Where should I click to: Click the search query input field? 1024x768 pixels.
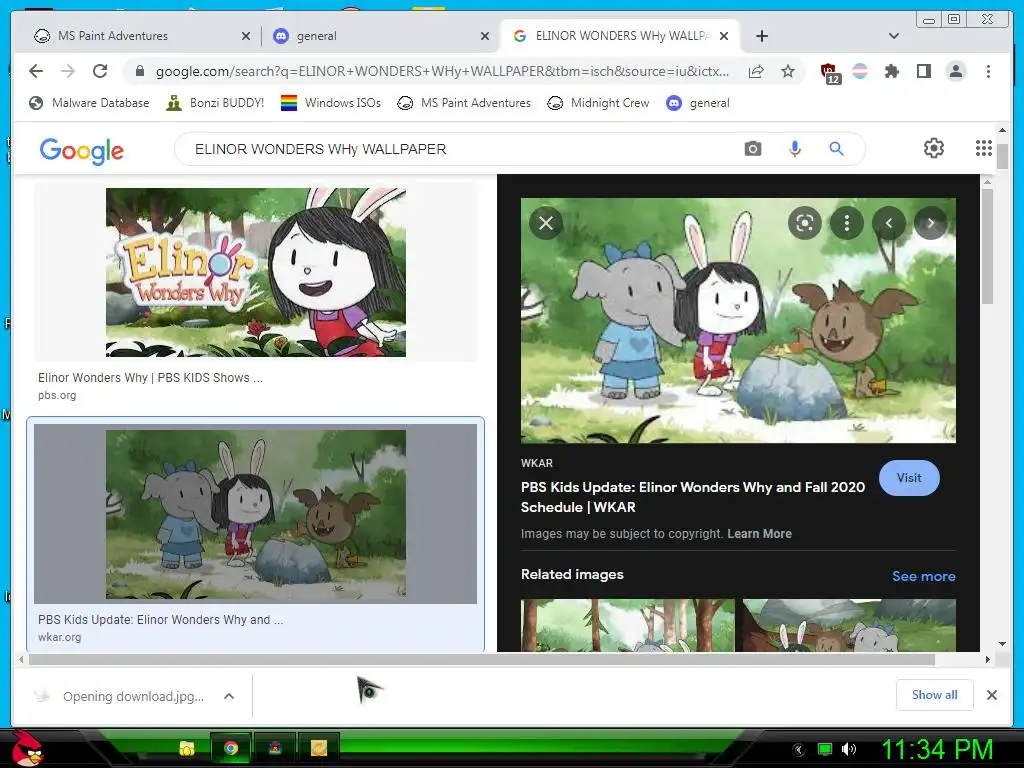457,149
